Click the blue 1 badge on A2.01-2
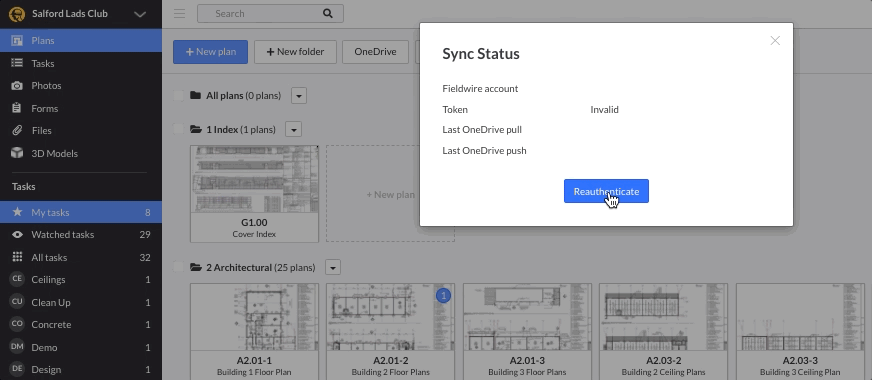872x380 pixels. (443, 296)
